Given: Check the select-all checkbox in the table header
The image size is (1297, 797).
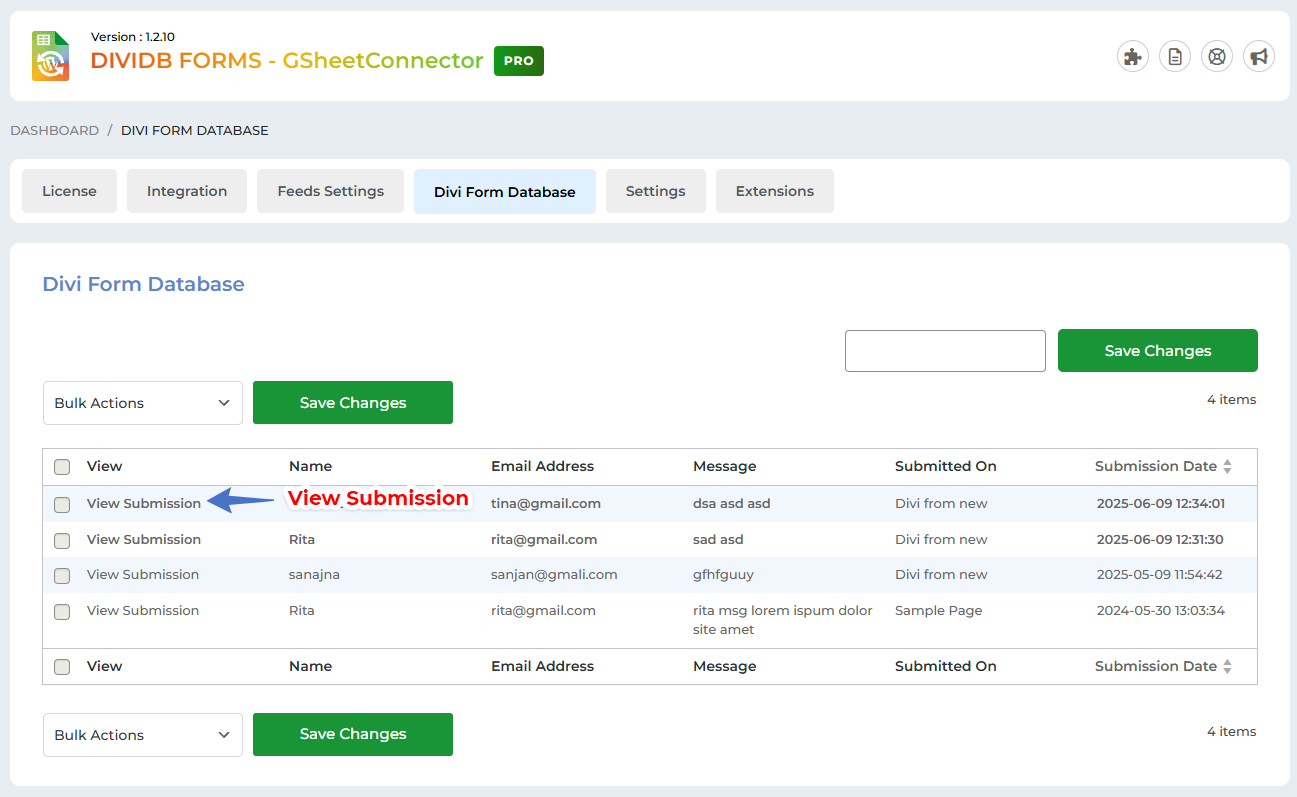Looking at the screenshot, I should 62,467.
